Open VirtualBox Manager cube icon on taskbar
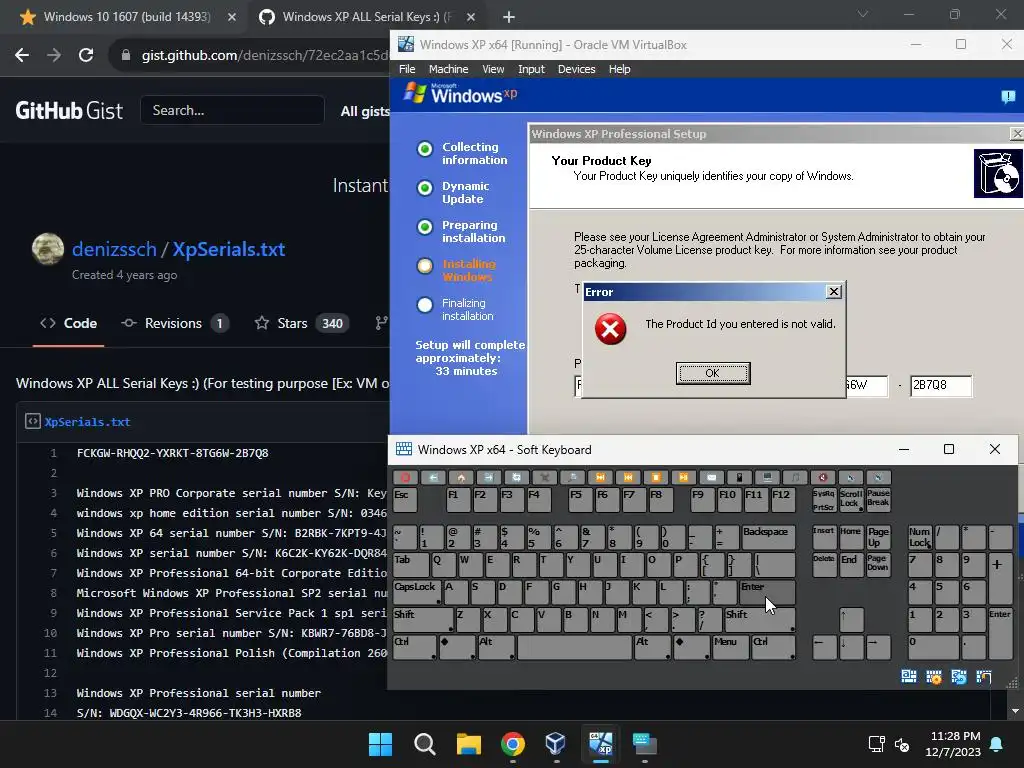 556,744
